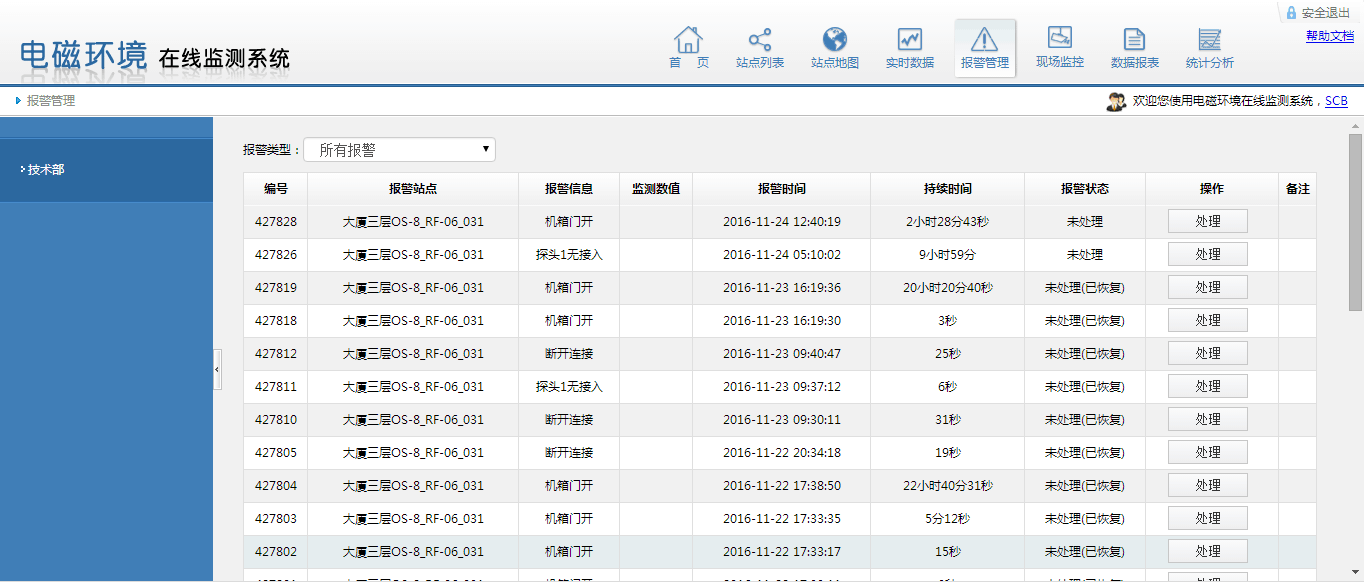Viewport: 1364px width, 582px height.
Task: Select row number 427828 cell
Action: pos(276,221)
